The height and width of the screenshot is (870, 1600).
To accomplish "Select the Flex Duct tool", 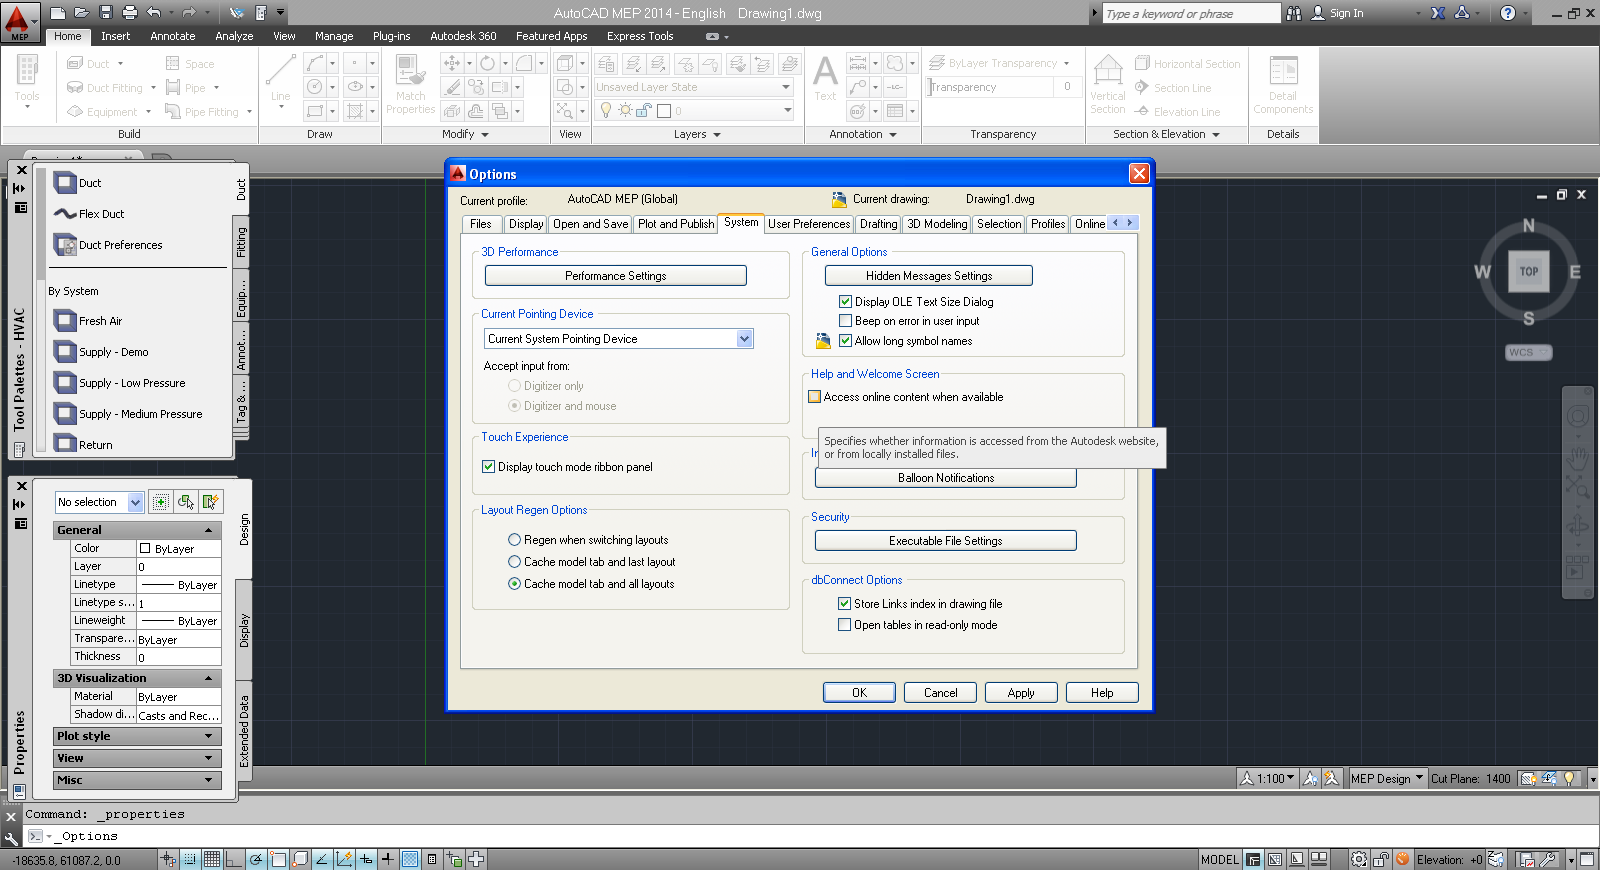I will [x=90, y=214].
